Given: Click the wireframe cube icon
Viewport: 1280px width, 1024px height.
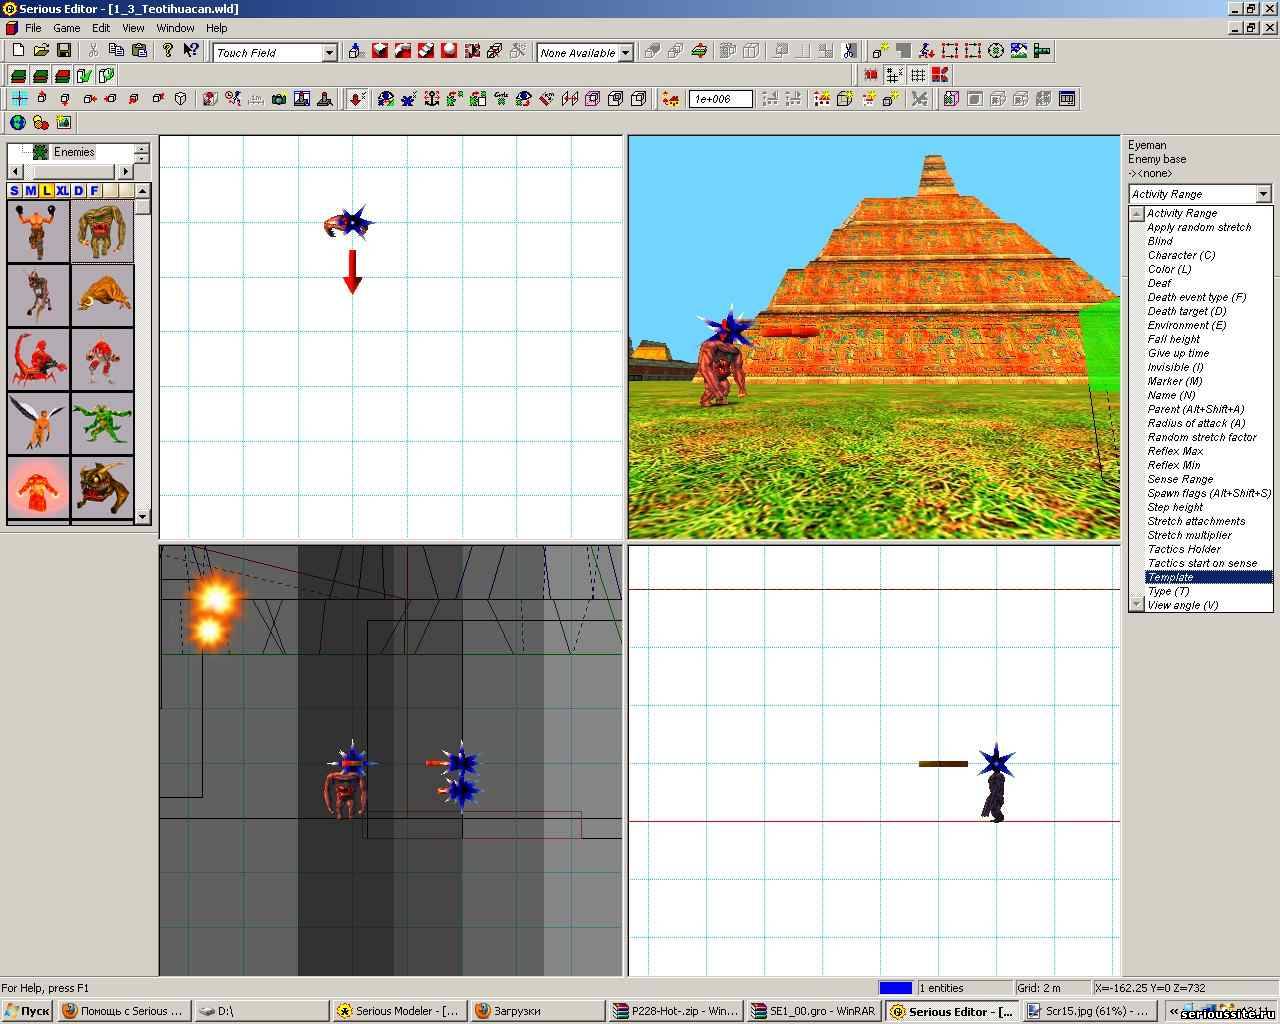Looking at the screenshot, I should 180,99.
